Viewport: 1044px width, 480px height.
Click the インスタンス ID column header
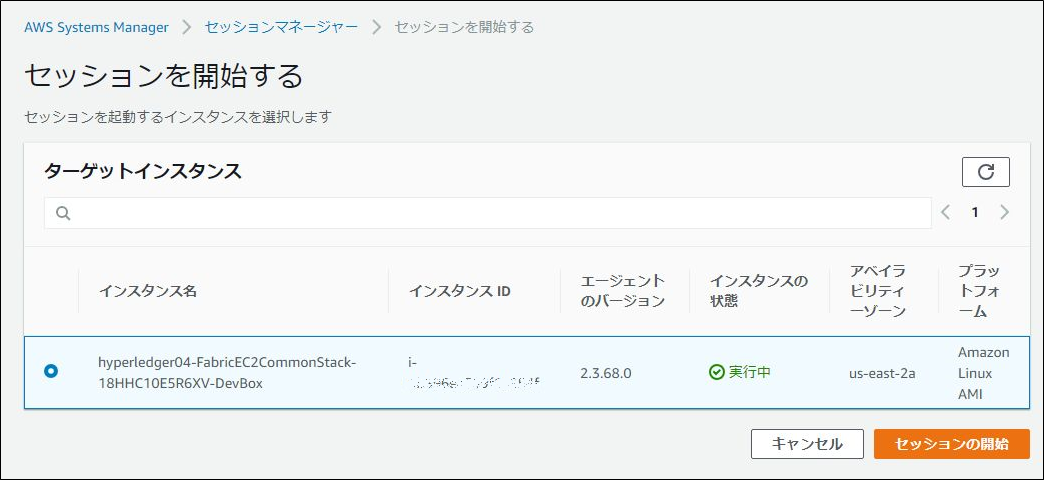point(459,291)
